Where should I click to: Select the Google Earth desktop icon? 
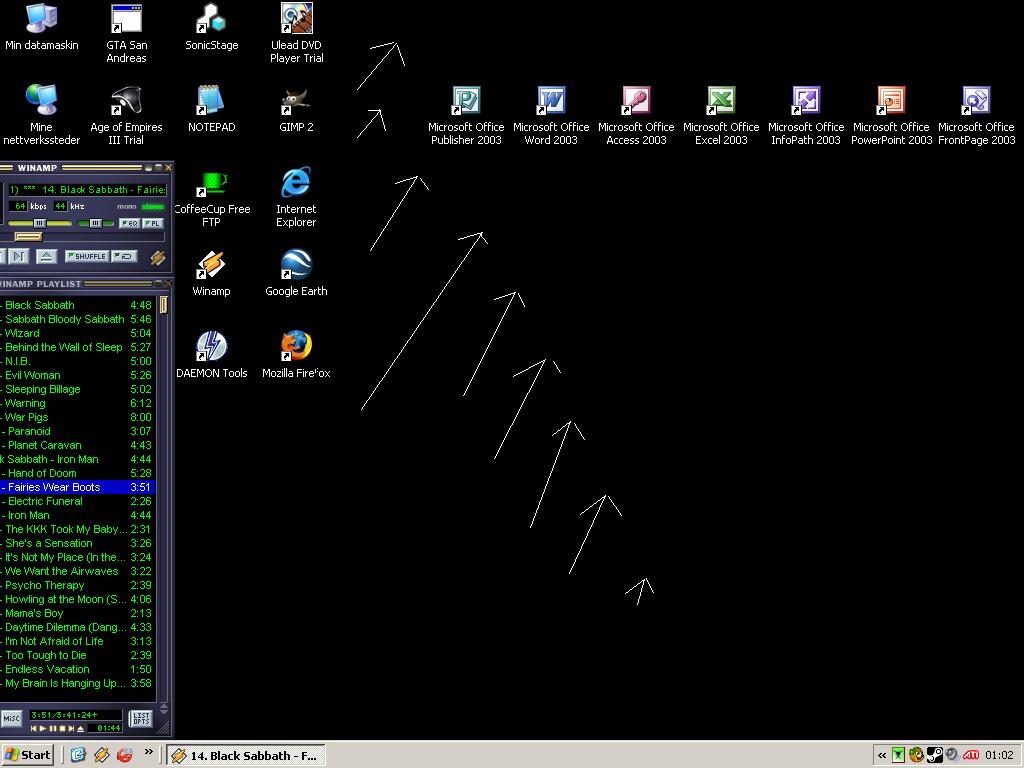tap(296, 266)
